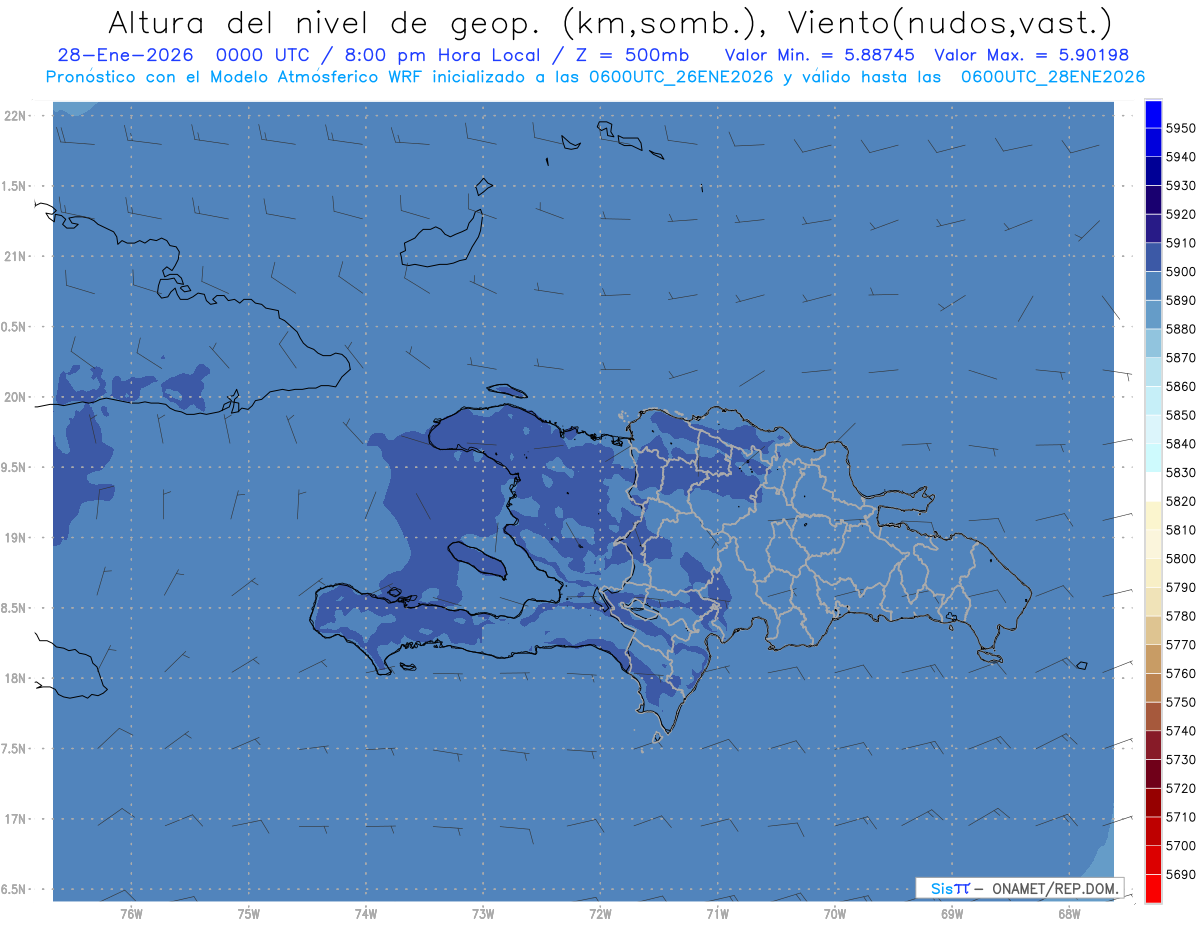Click the '19N' latitude label
Image resolution: width=1200 pixels, height=927 pixels.
(x=14, y=538)
